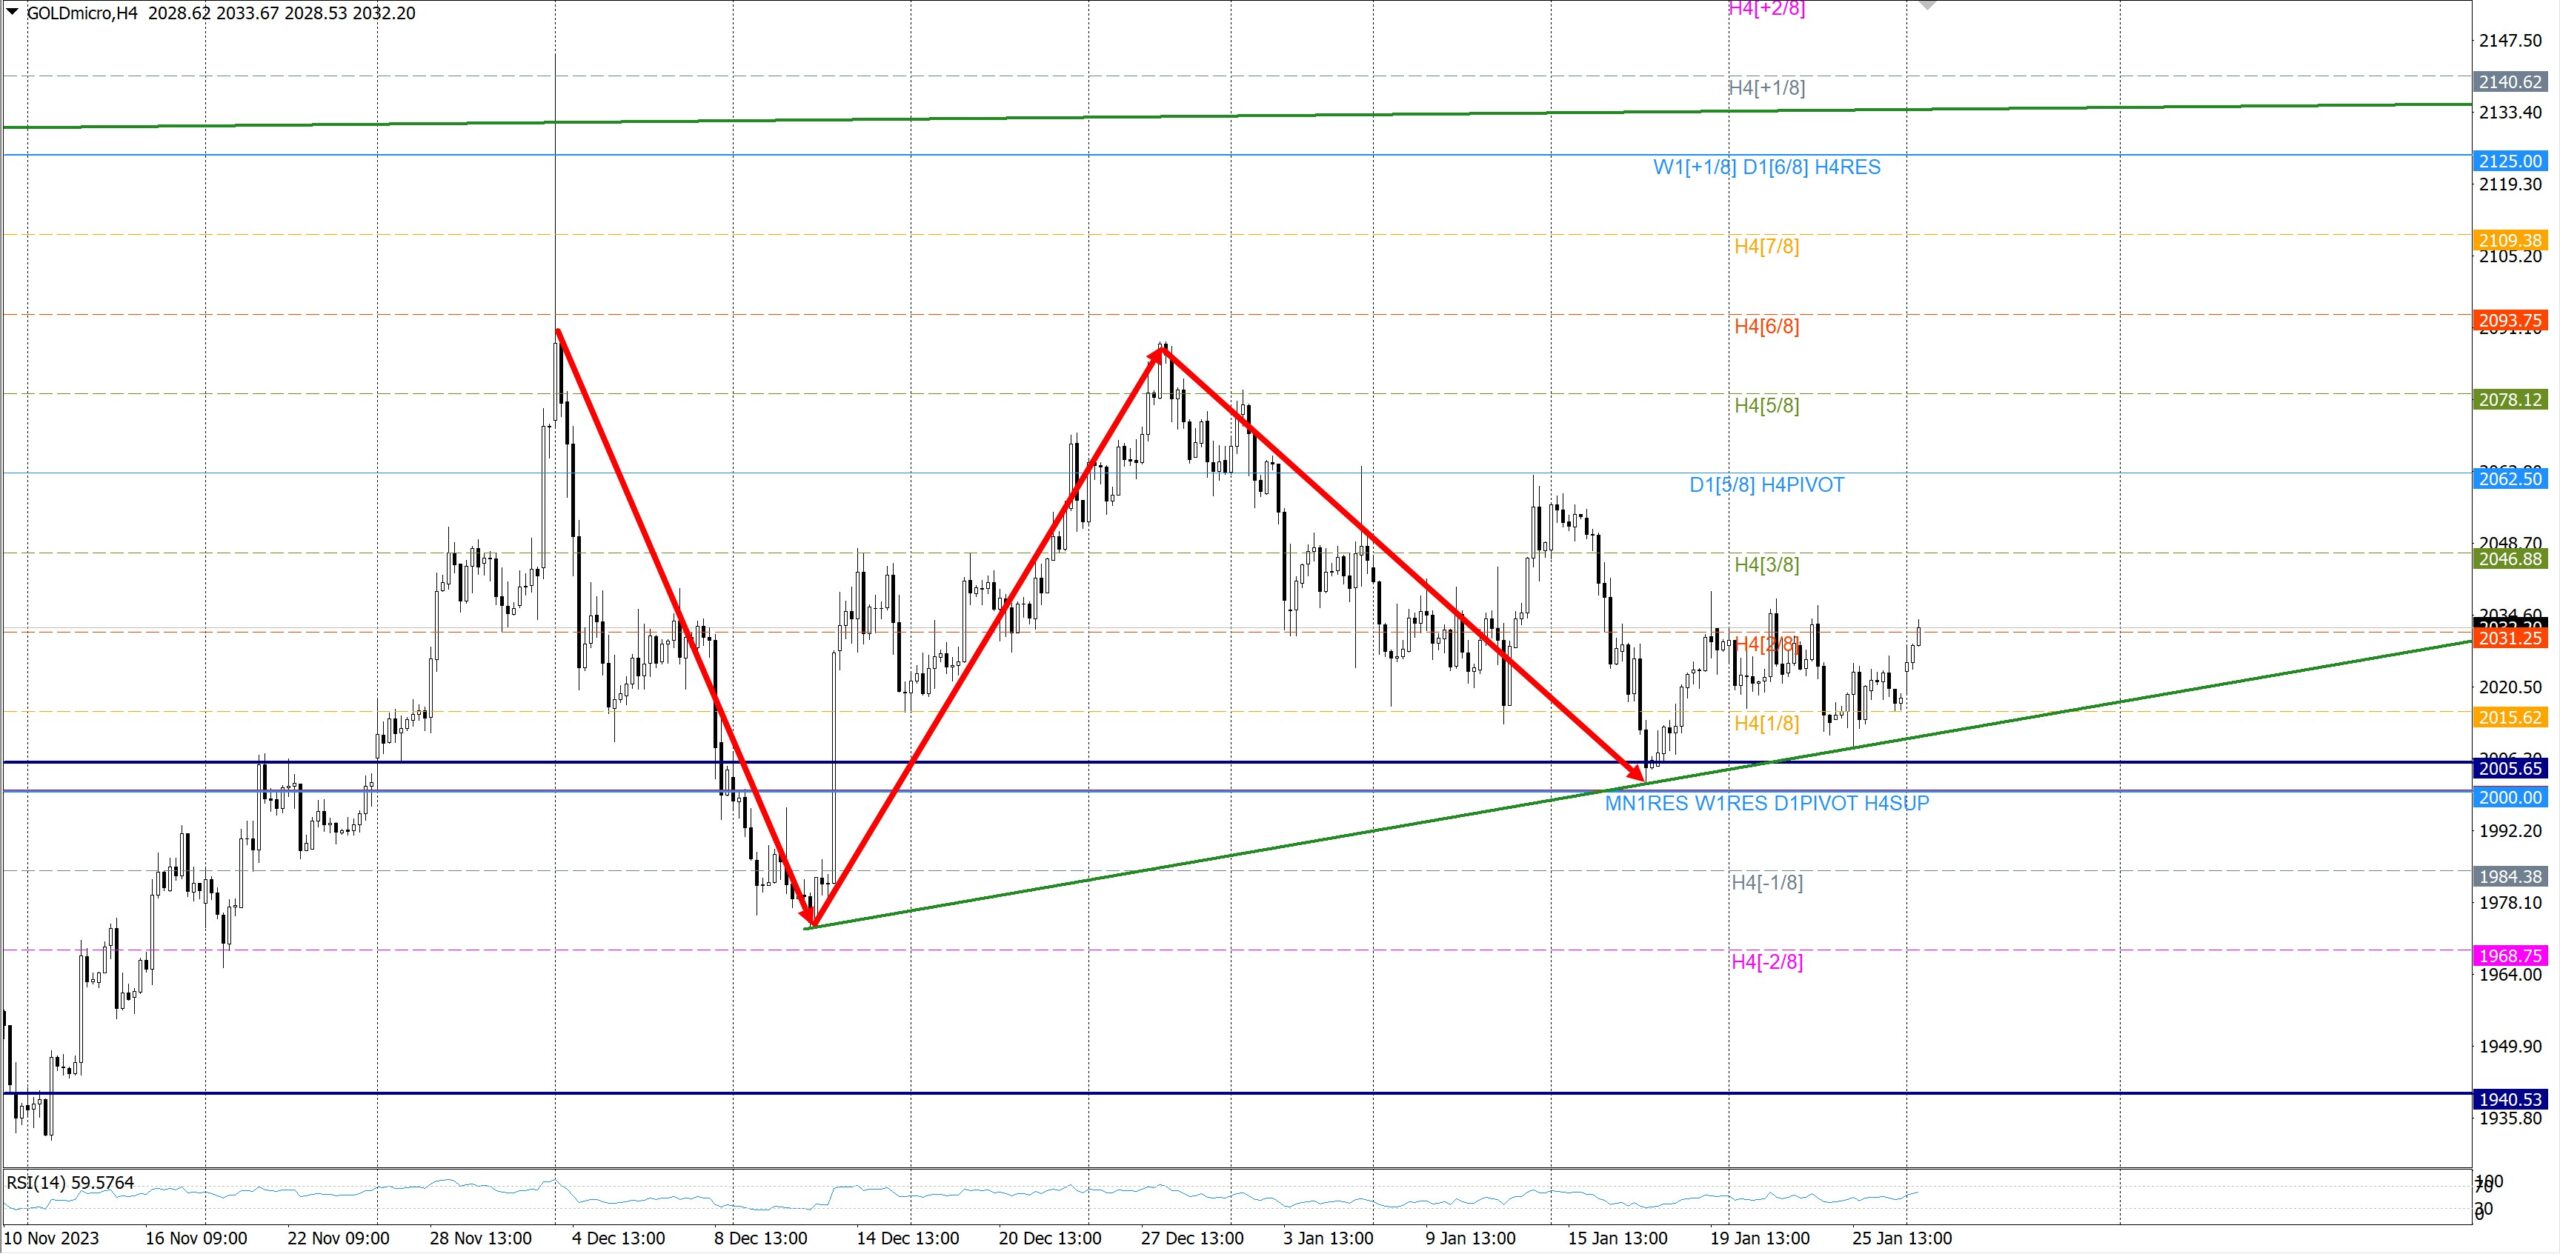Select the W1[+1/8] D1[6/8] H4RES label

1766,167
